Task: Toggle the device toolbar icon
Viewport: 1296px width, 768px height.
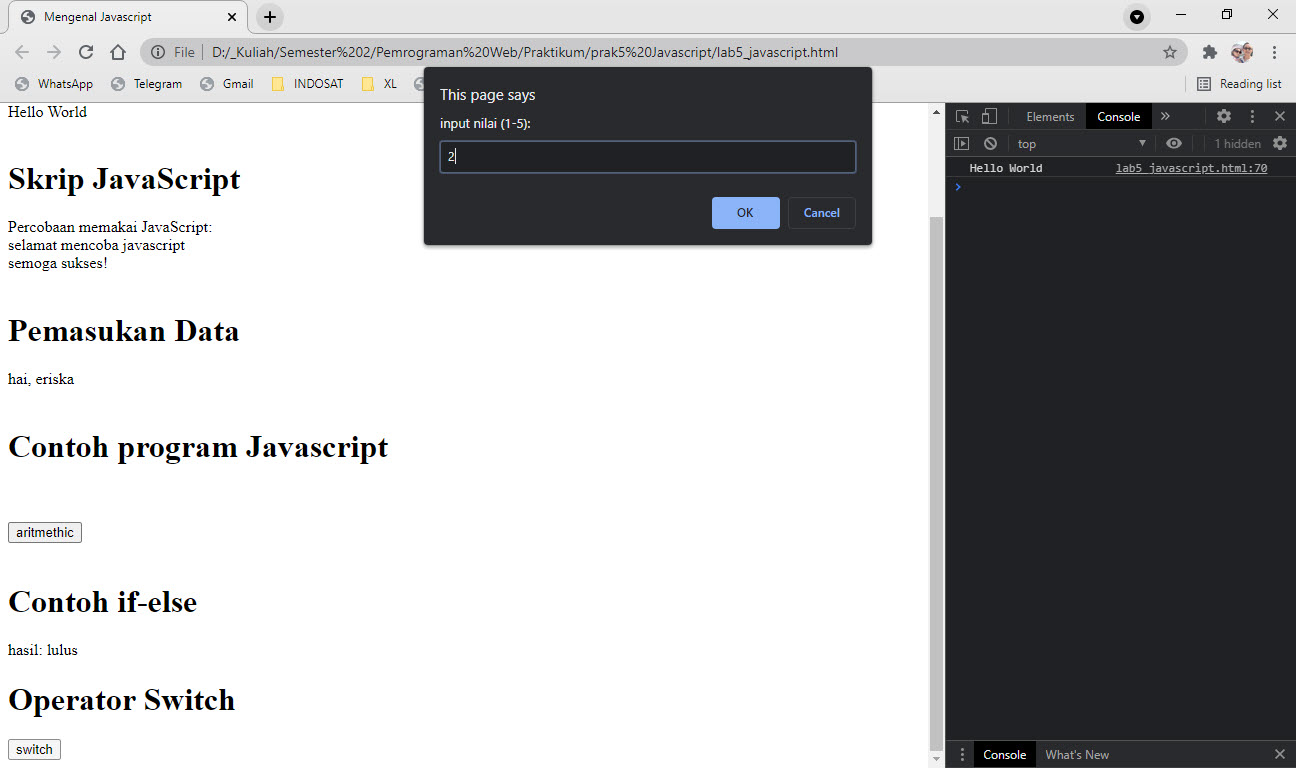Action: pyautogui.click(x=988, y=116)
